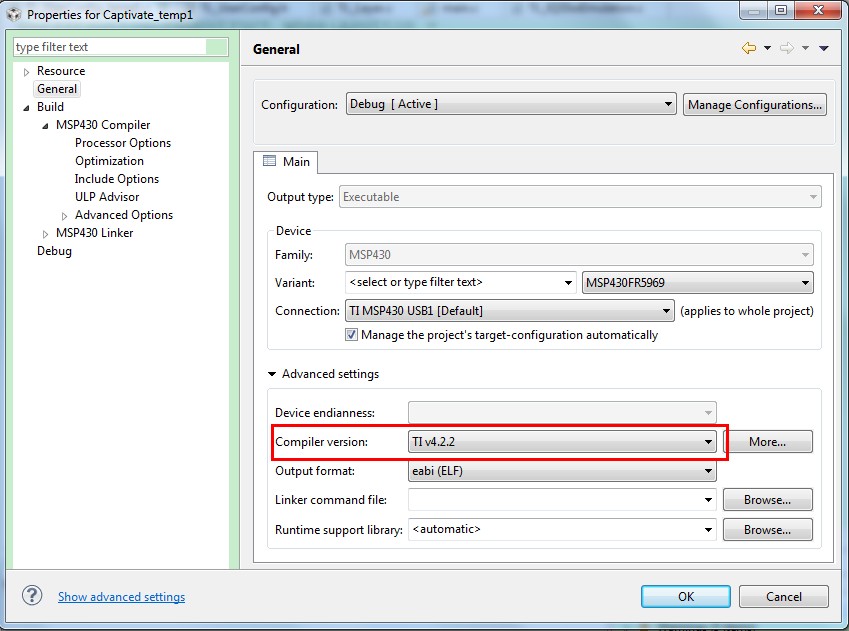Expand the MSP430 Linker tree node

[x=45, y=234]
